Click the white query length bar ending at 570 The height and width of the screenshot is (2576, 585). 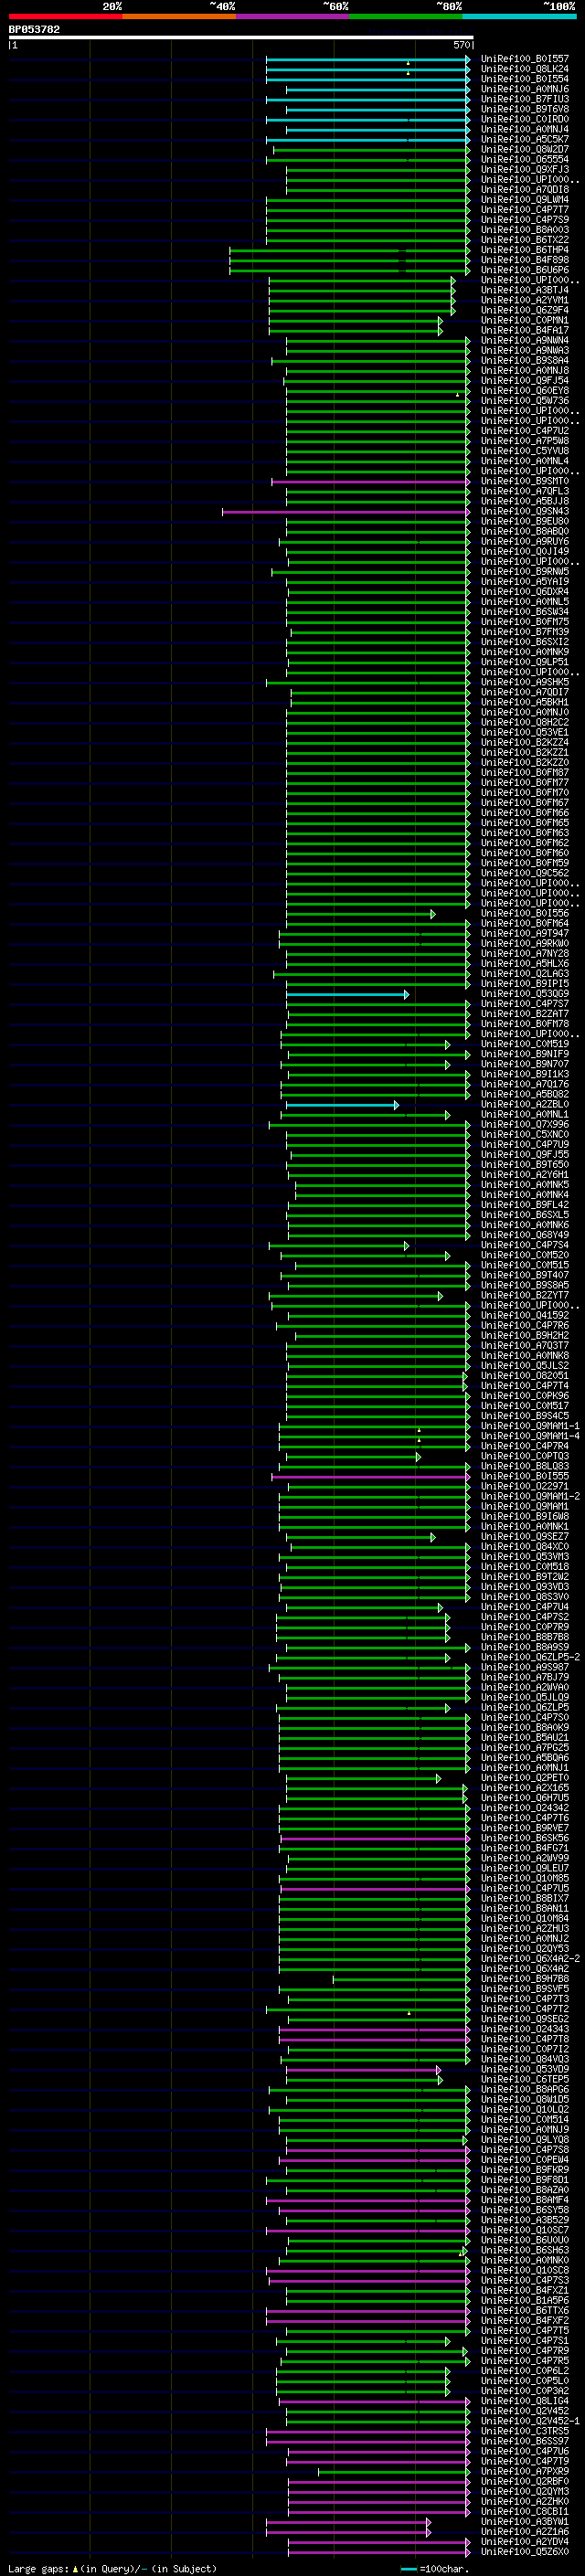pos(241,38)
